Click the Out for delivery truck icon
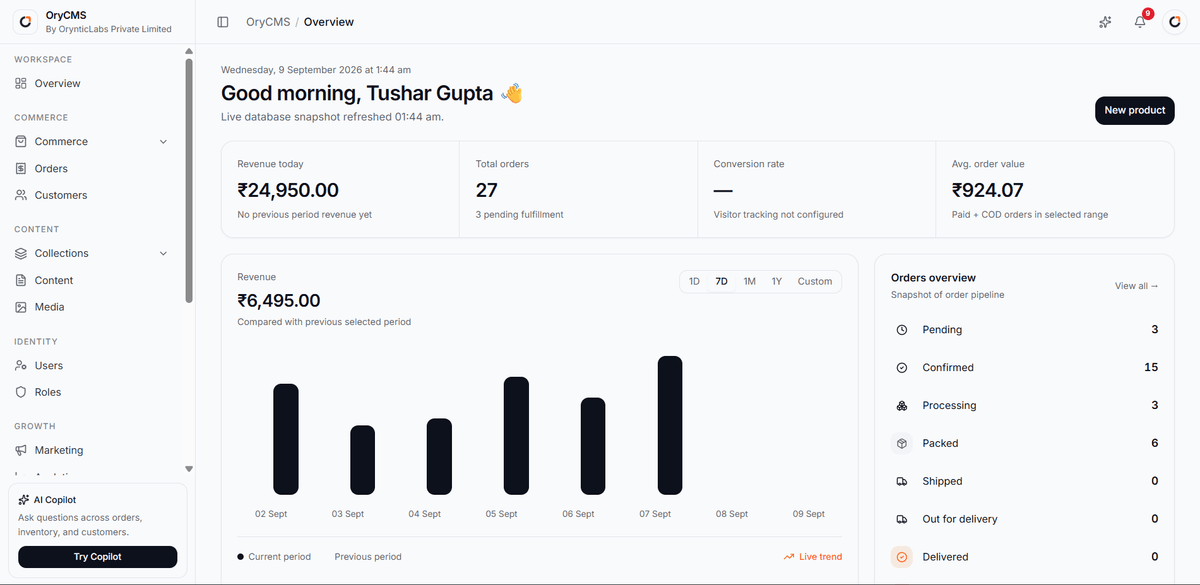Screen dimensions: 1200x585 (x=902, y=519)
